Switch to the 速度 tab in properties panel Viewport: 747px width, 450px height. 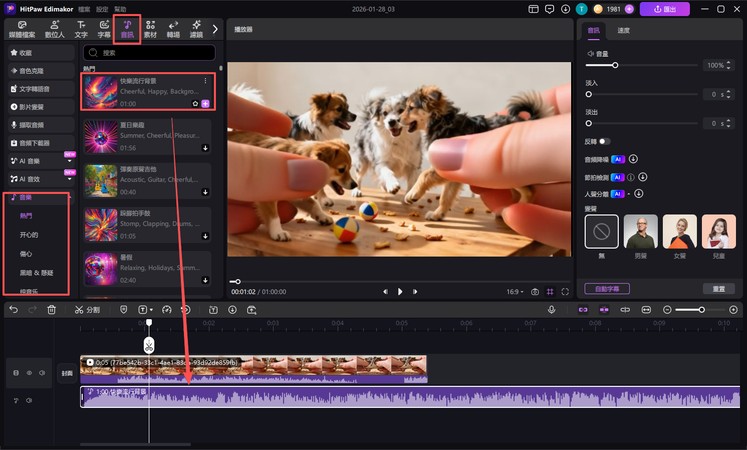(x=624, y=30)
